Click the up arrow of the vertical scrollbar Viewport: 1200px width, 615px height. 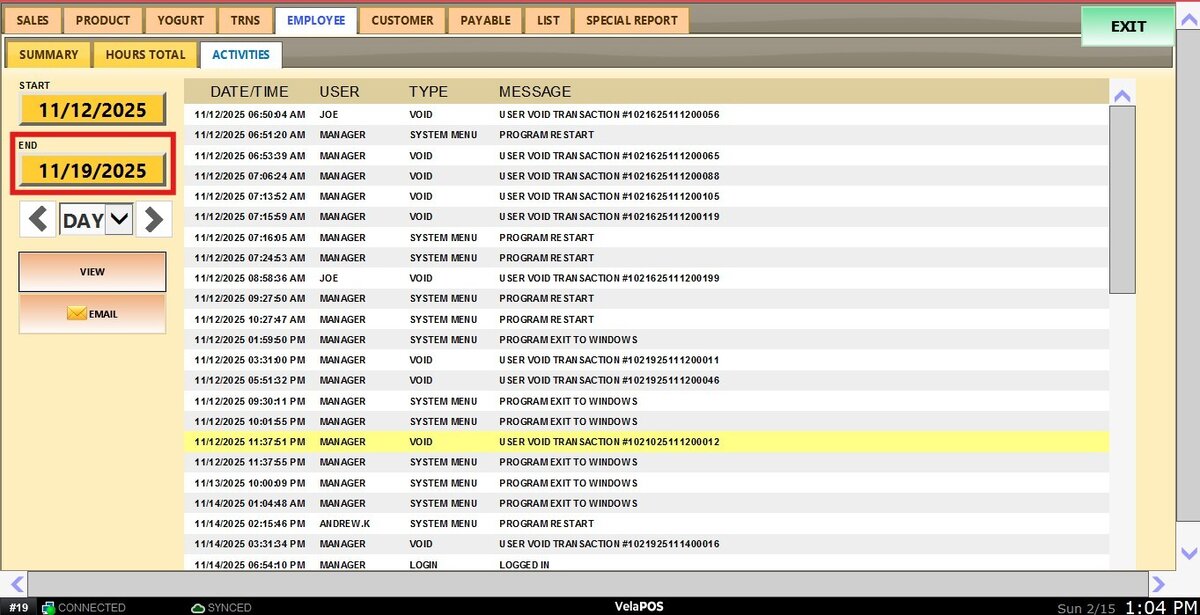pyautogui.click(x=1122, y=96)
